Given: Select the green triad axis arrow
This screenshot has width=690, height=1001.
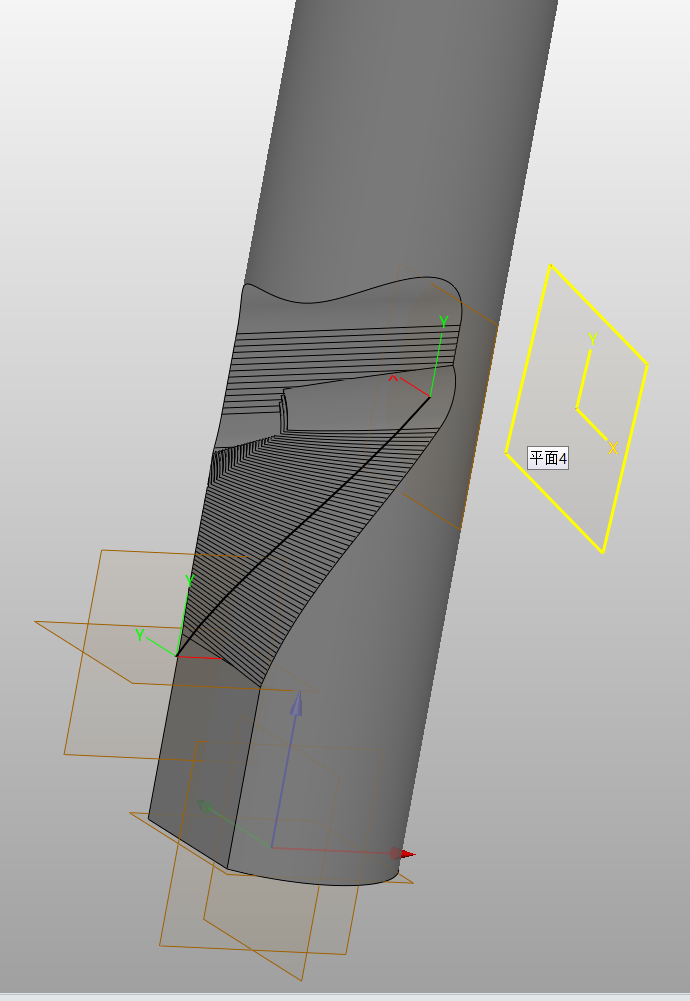Looking at the screenshot, I should coord(233,826).
